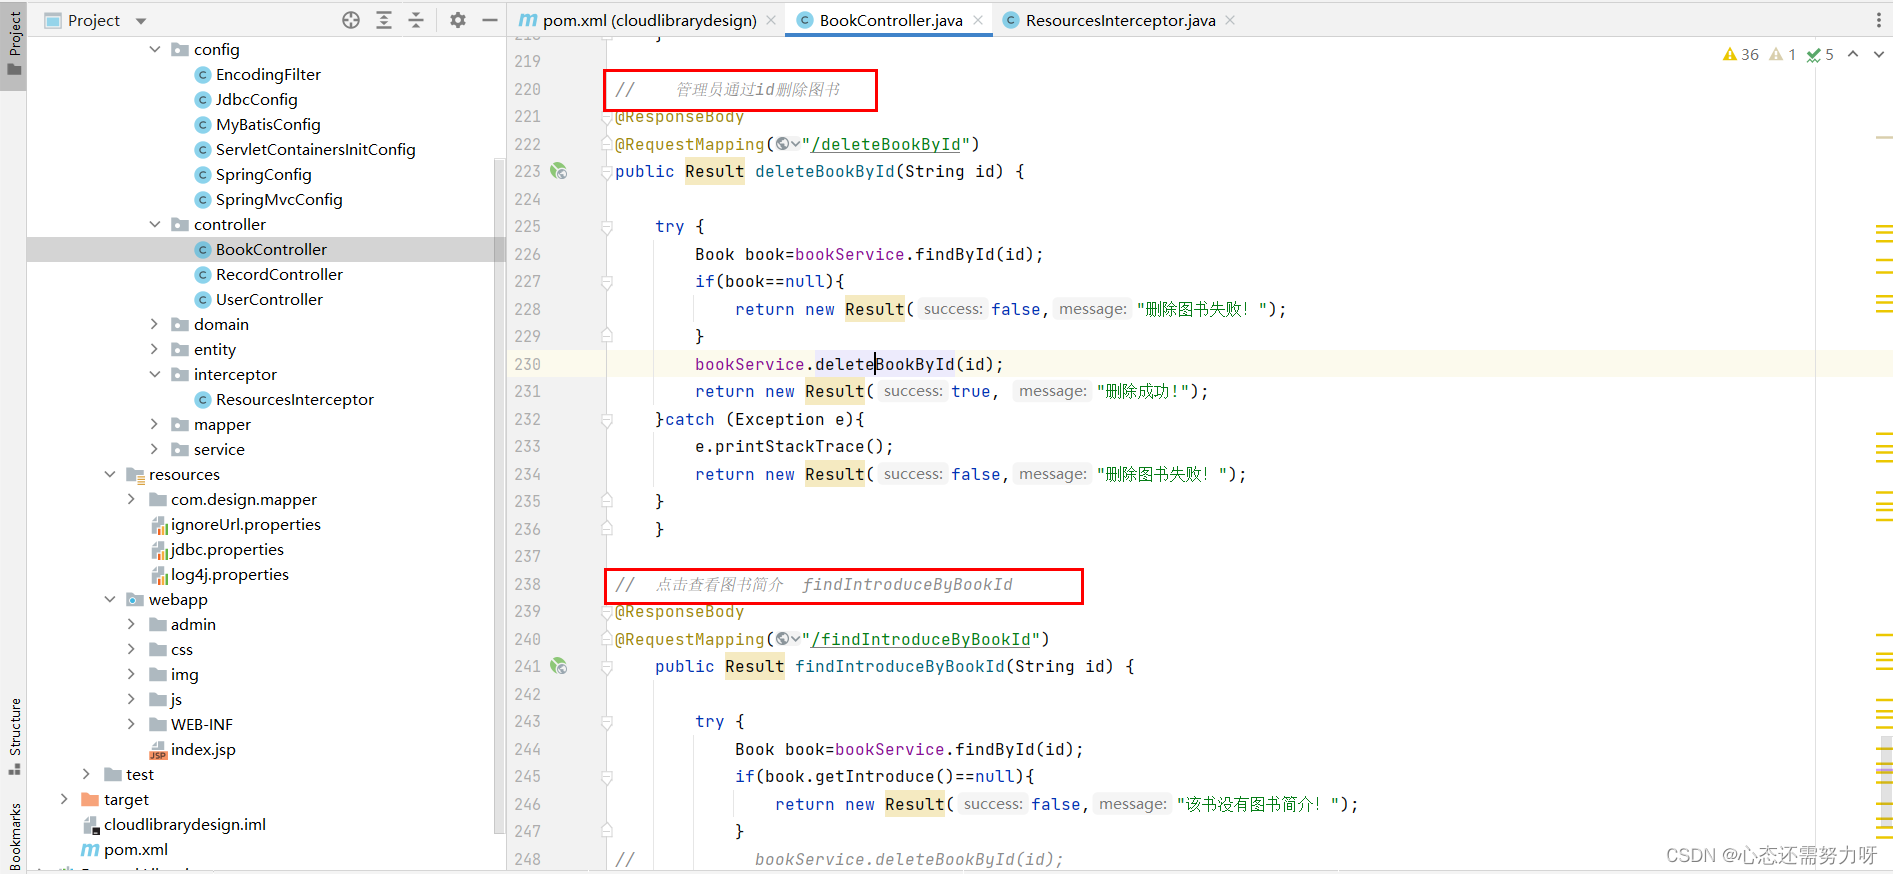Click the /deleteBookById mapping URL link
The width and height of the screenshot is (1893, 874).
[x=886, y=145]
